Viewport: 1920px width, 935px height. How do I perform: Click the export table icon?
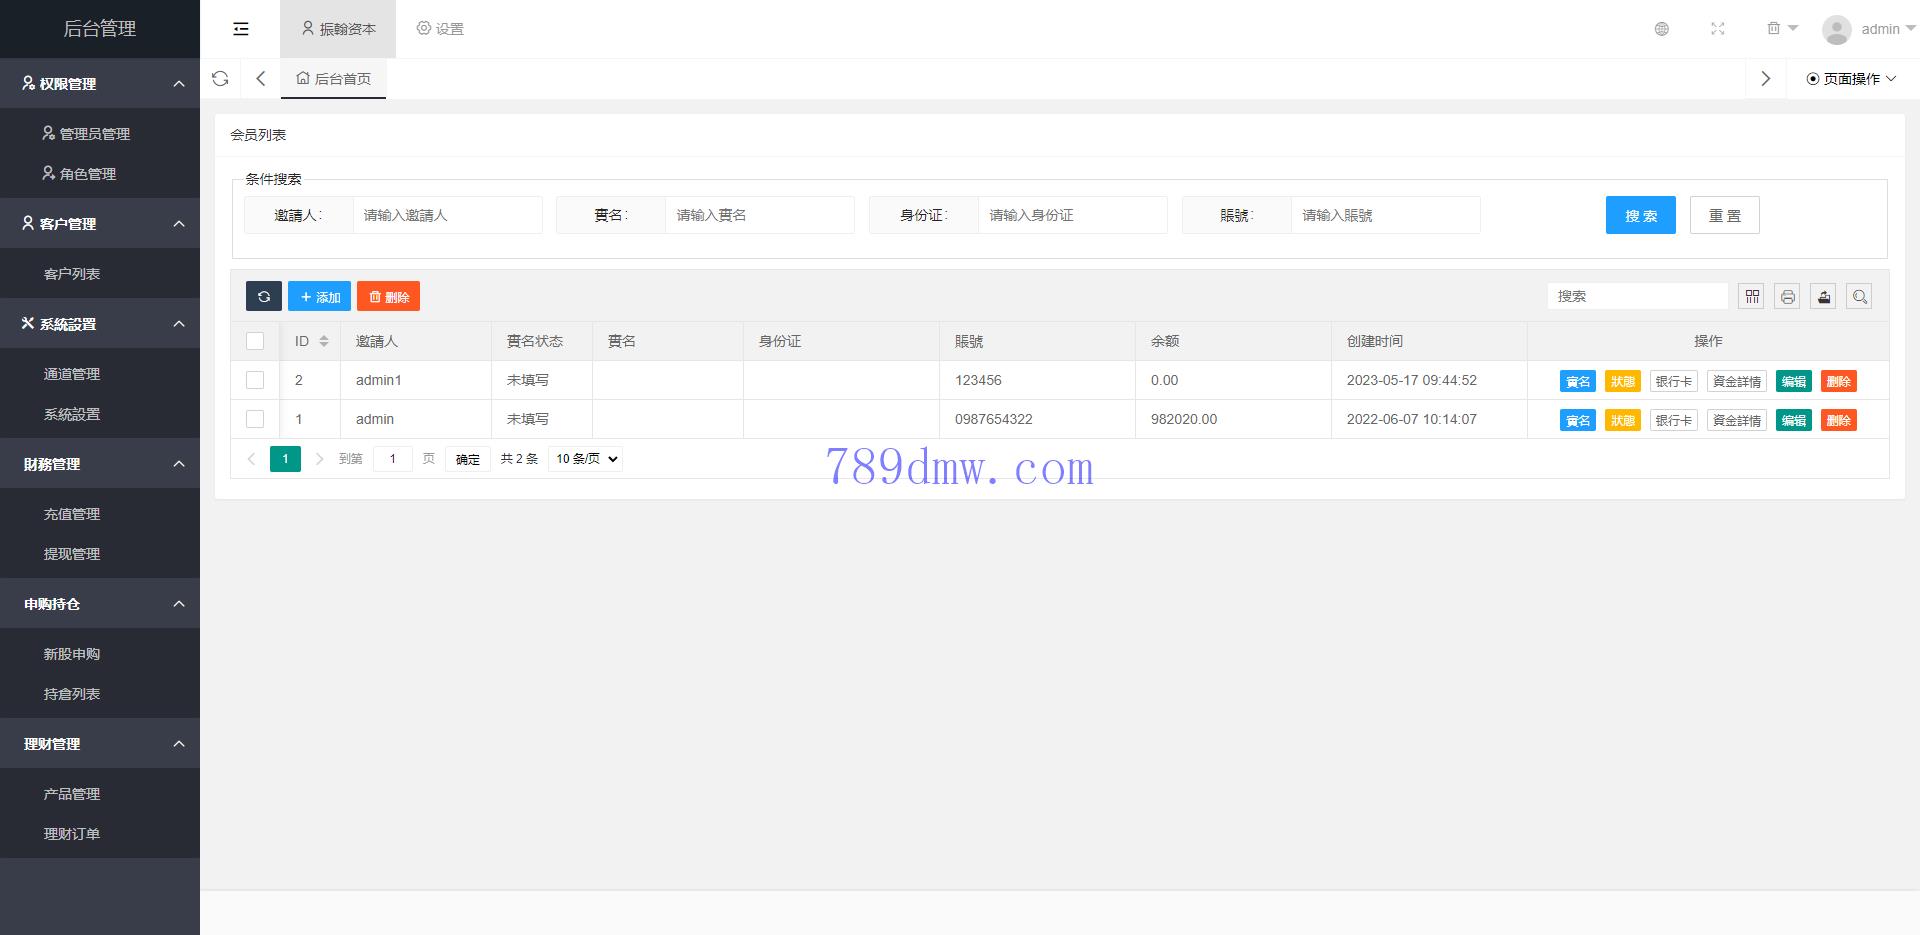tap(1824, 297)
